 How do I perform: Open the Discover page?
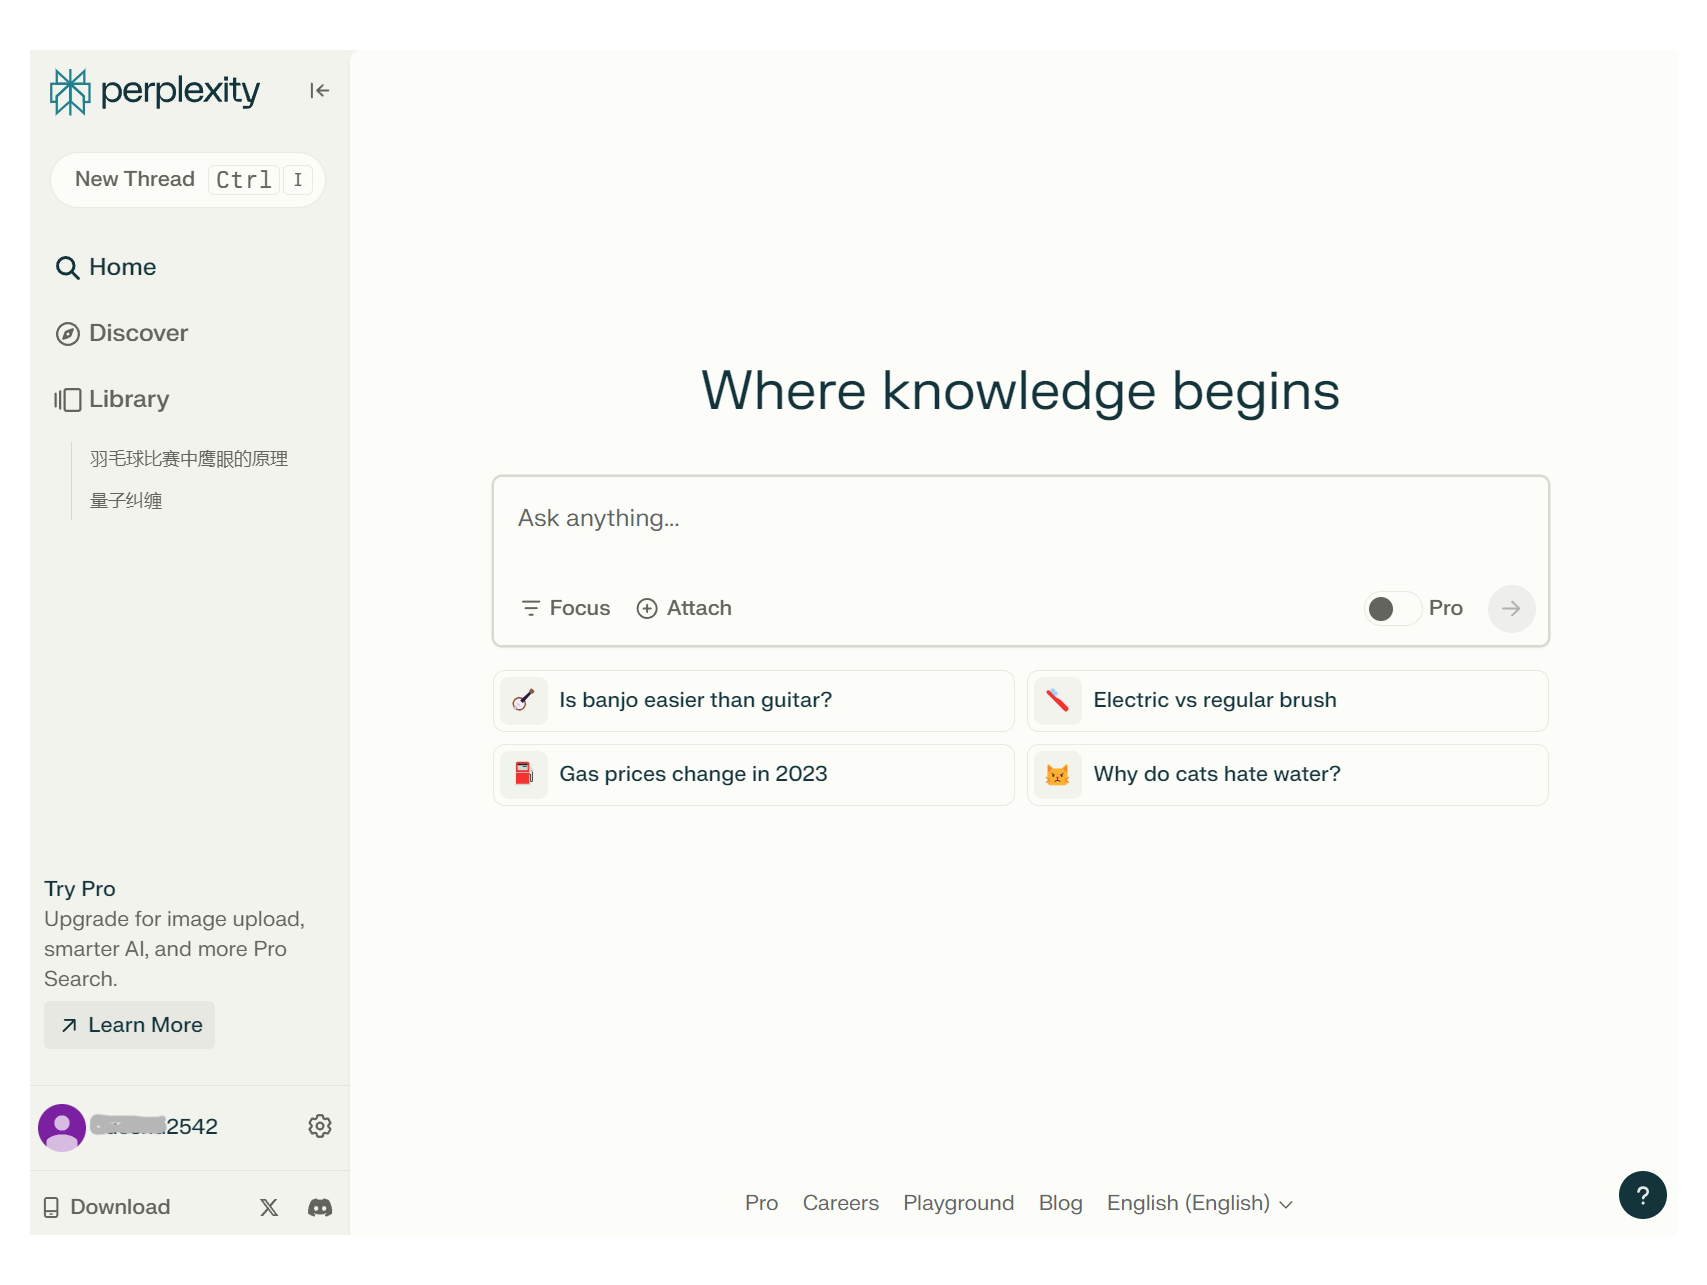[x=122, y=333]
